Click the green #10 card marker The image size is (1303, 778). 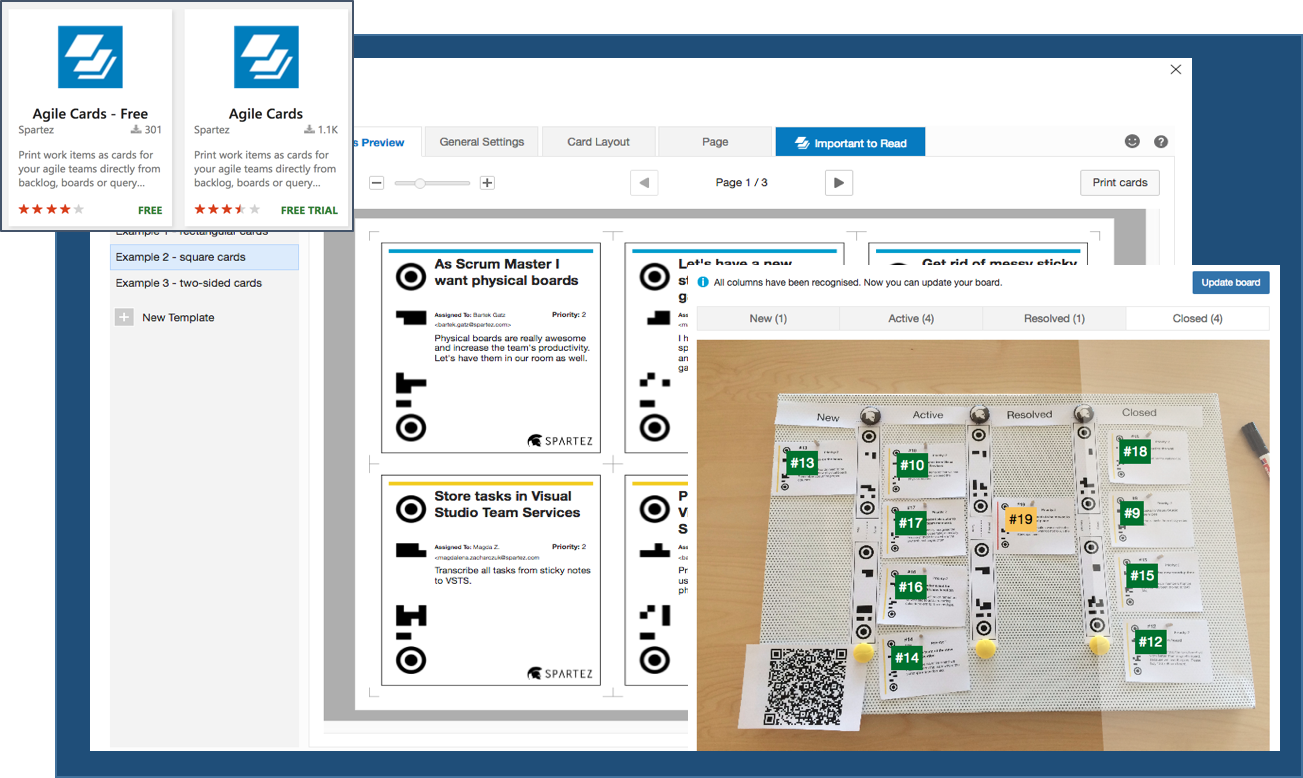[912, 465]
